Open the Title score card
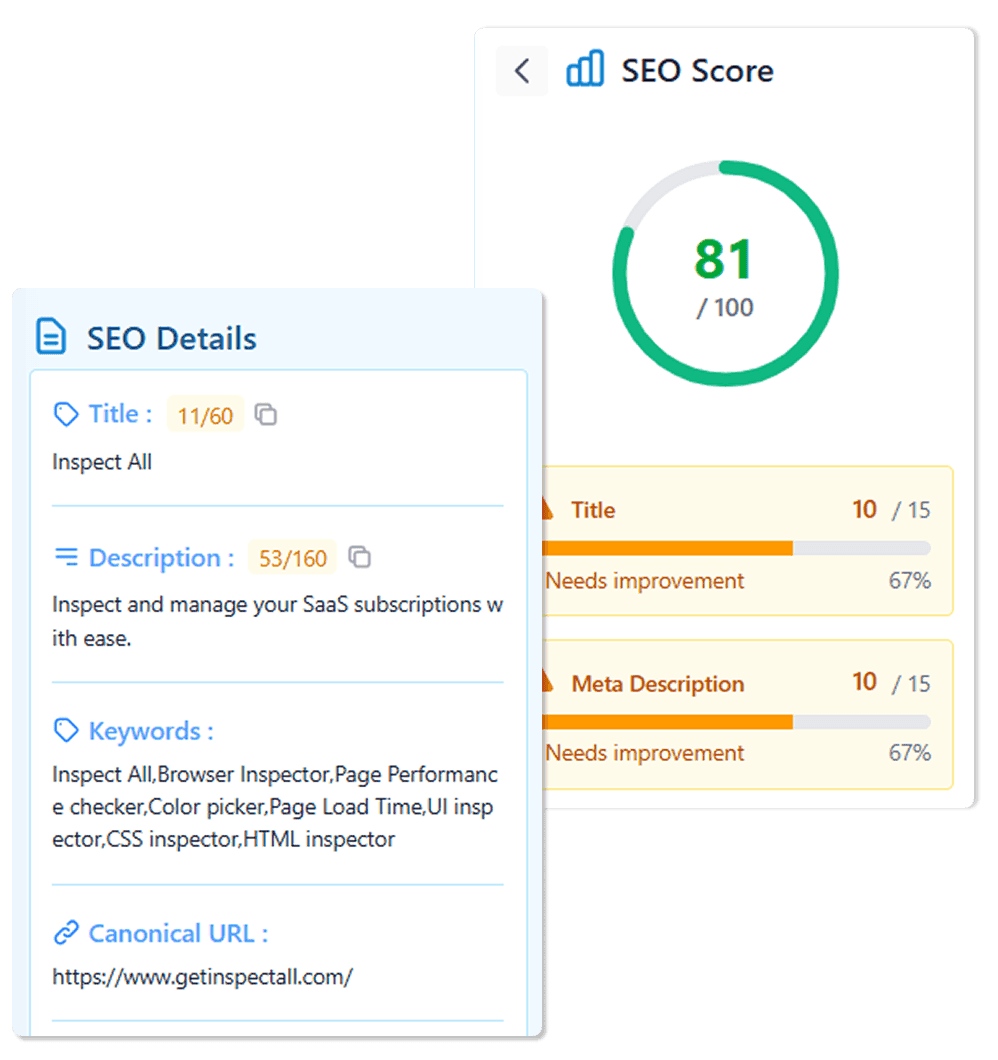This screenshot has width=998, height=1060. 745,540
